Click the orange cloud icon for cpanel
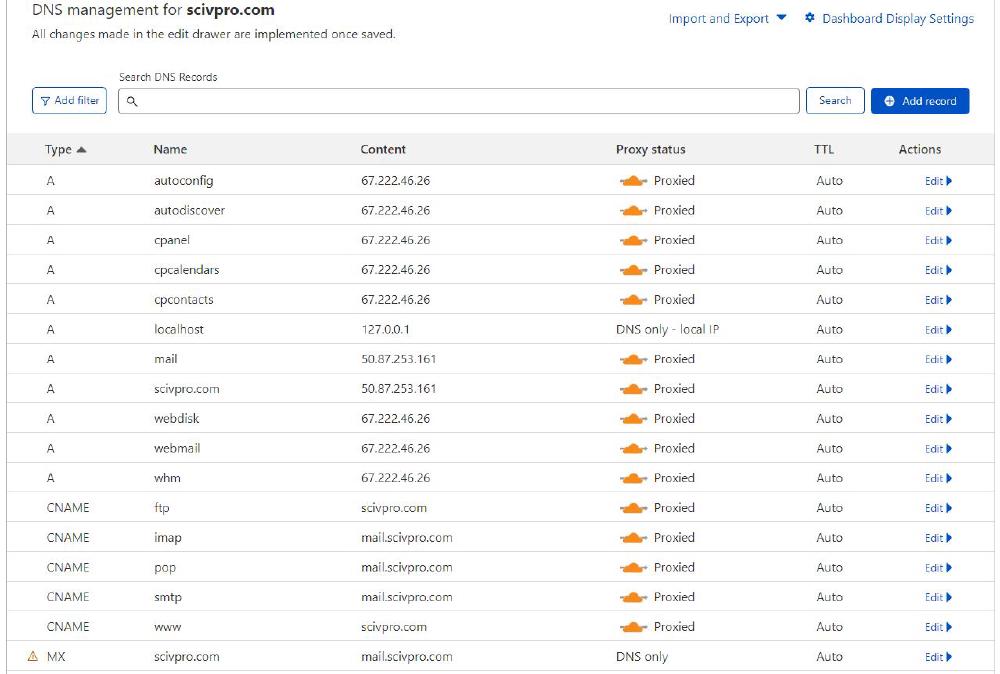Viewport: 1000px width, 674px height. pos(633,240)
